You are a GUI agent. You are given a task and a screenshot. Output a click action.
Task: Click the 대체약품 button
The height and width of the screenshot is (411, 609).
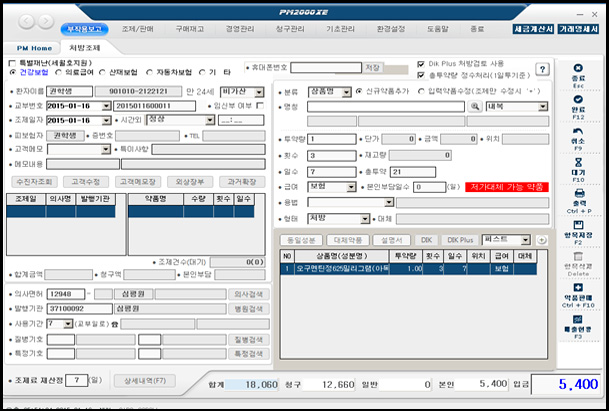[x=348, y=240]
